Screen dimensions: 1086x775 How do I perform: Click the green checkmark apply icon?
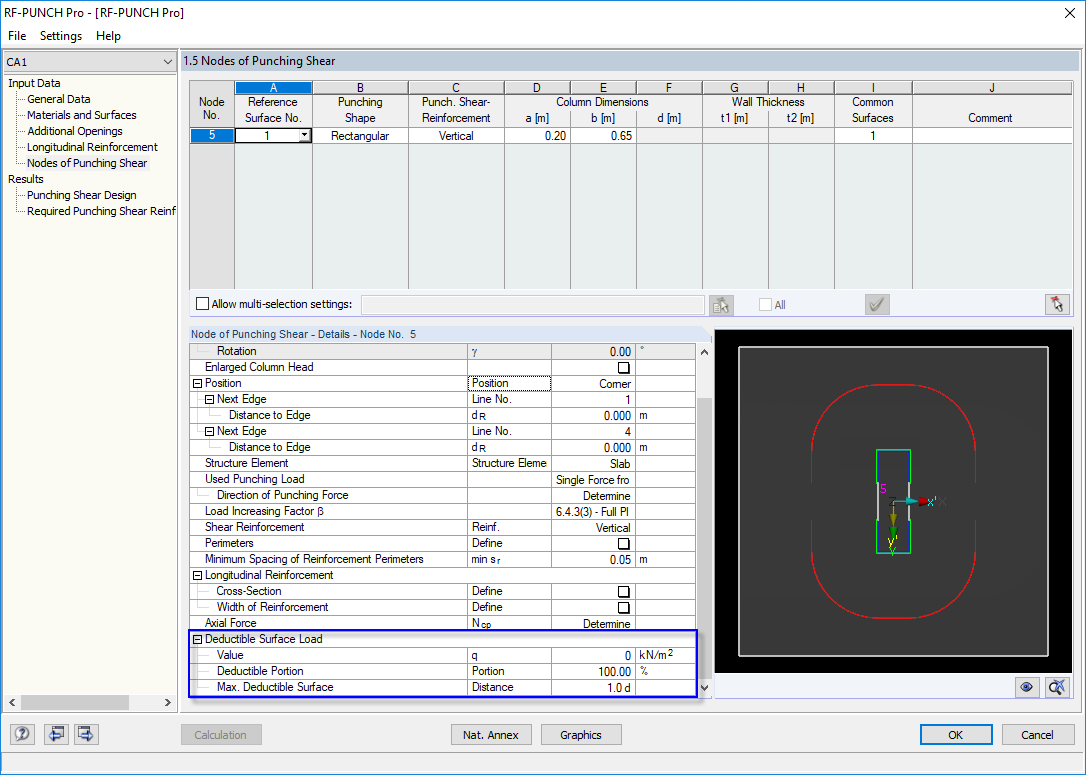877,305
